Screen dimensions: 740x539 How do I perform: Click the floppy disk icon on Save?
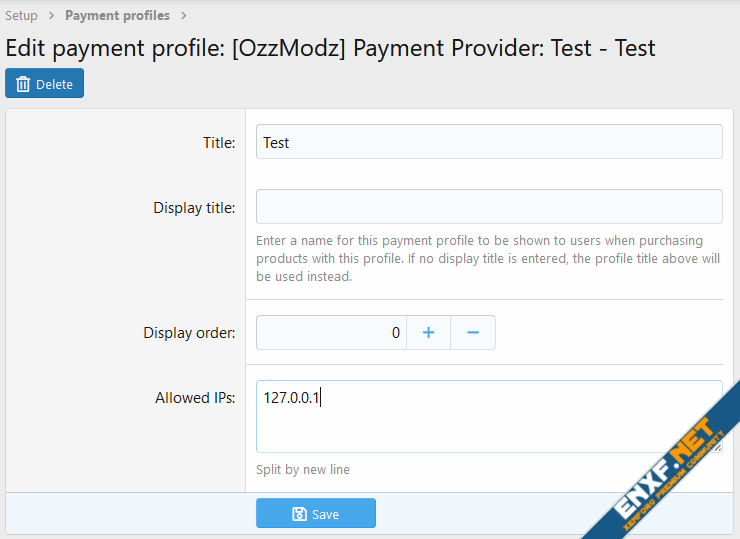[299, 514]
